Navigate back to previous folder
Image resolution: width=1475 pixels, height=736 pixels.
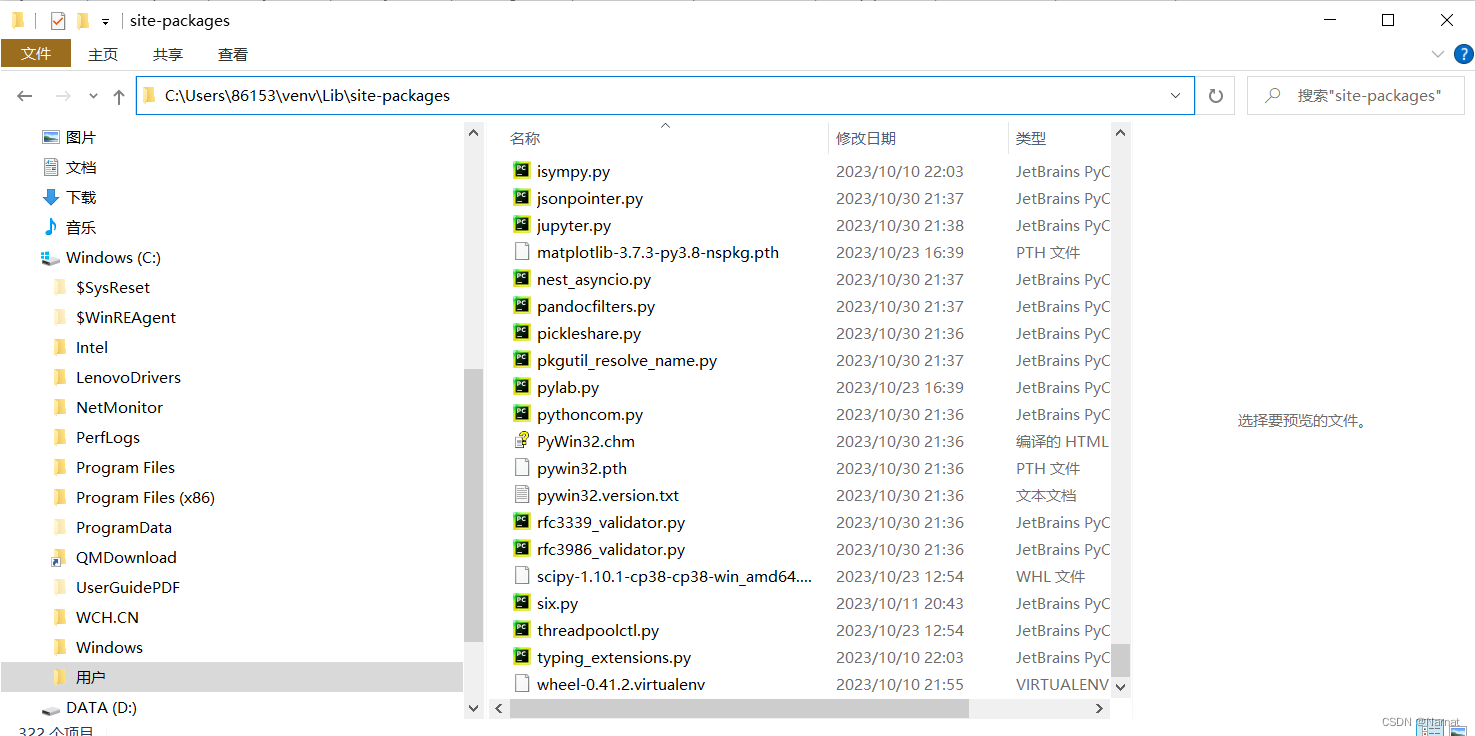click(25, 96)
